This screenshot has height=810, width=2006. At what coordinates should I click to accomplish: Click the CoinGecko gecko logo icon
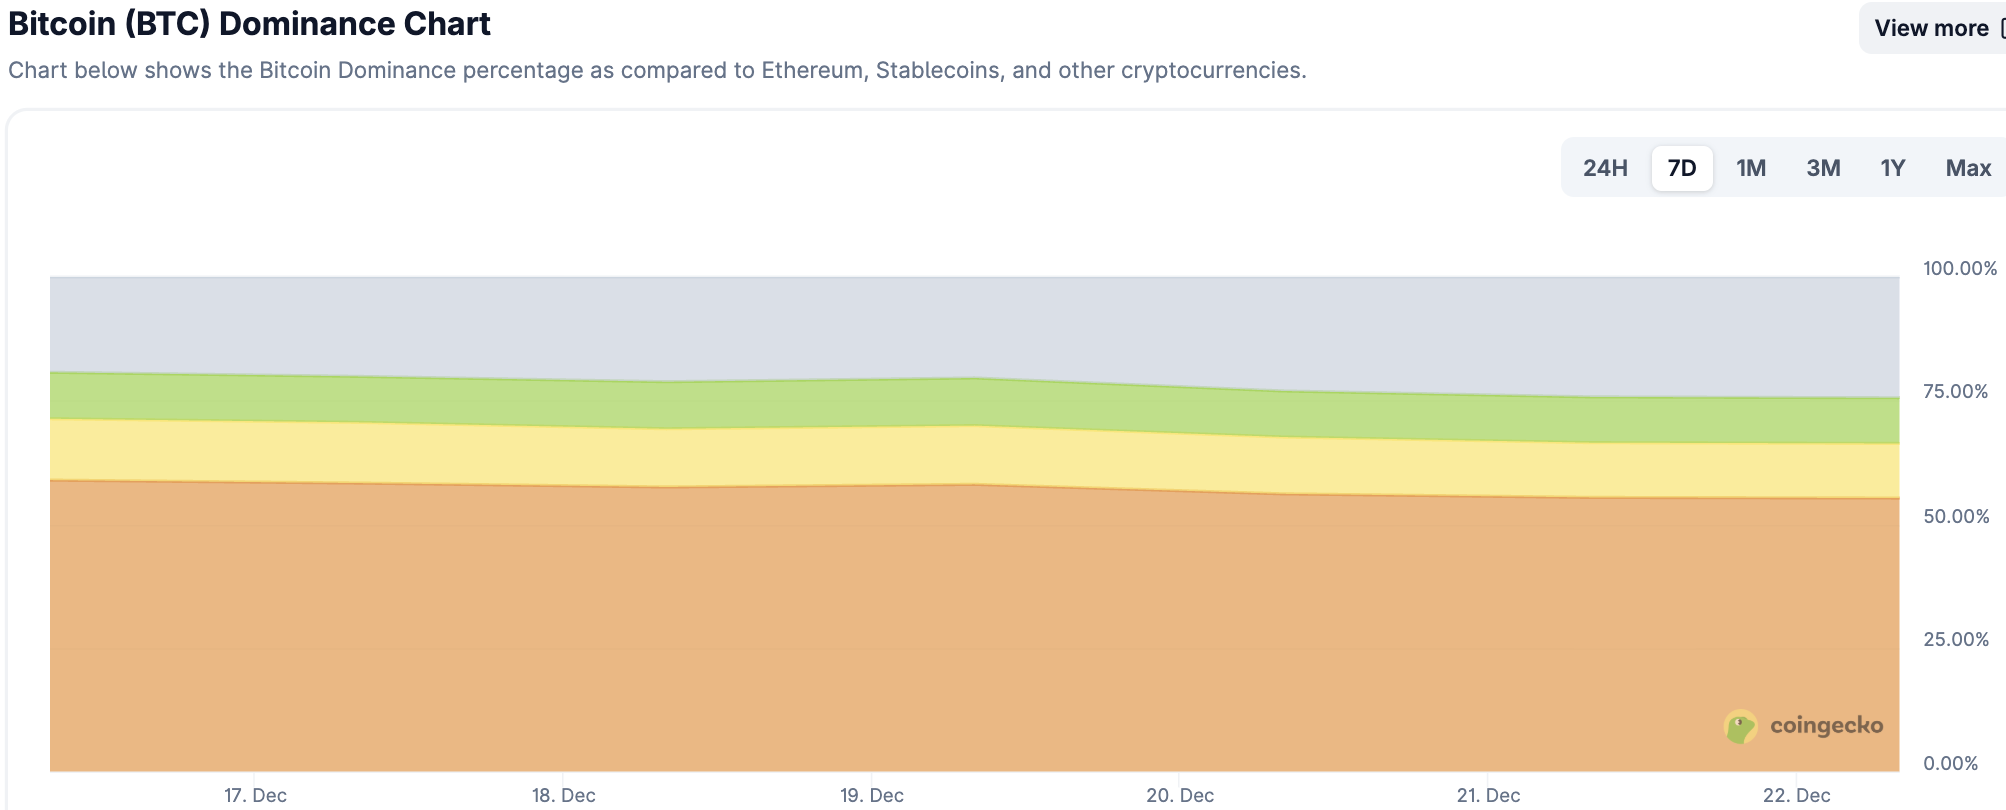point(1740,726)
